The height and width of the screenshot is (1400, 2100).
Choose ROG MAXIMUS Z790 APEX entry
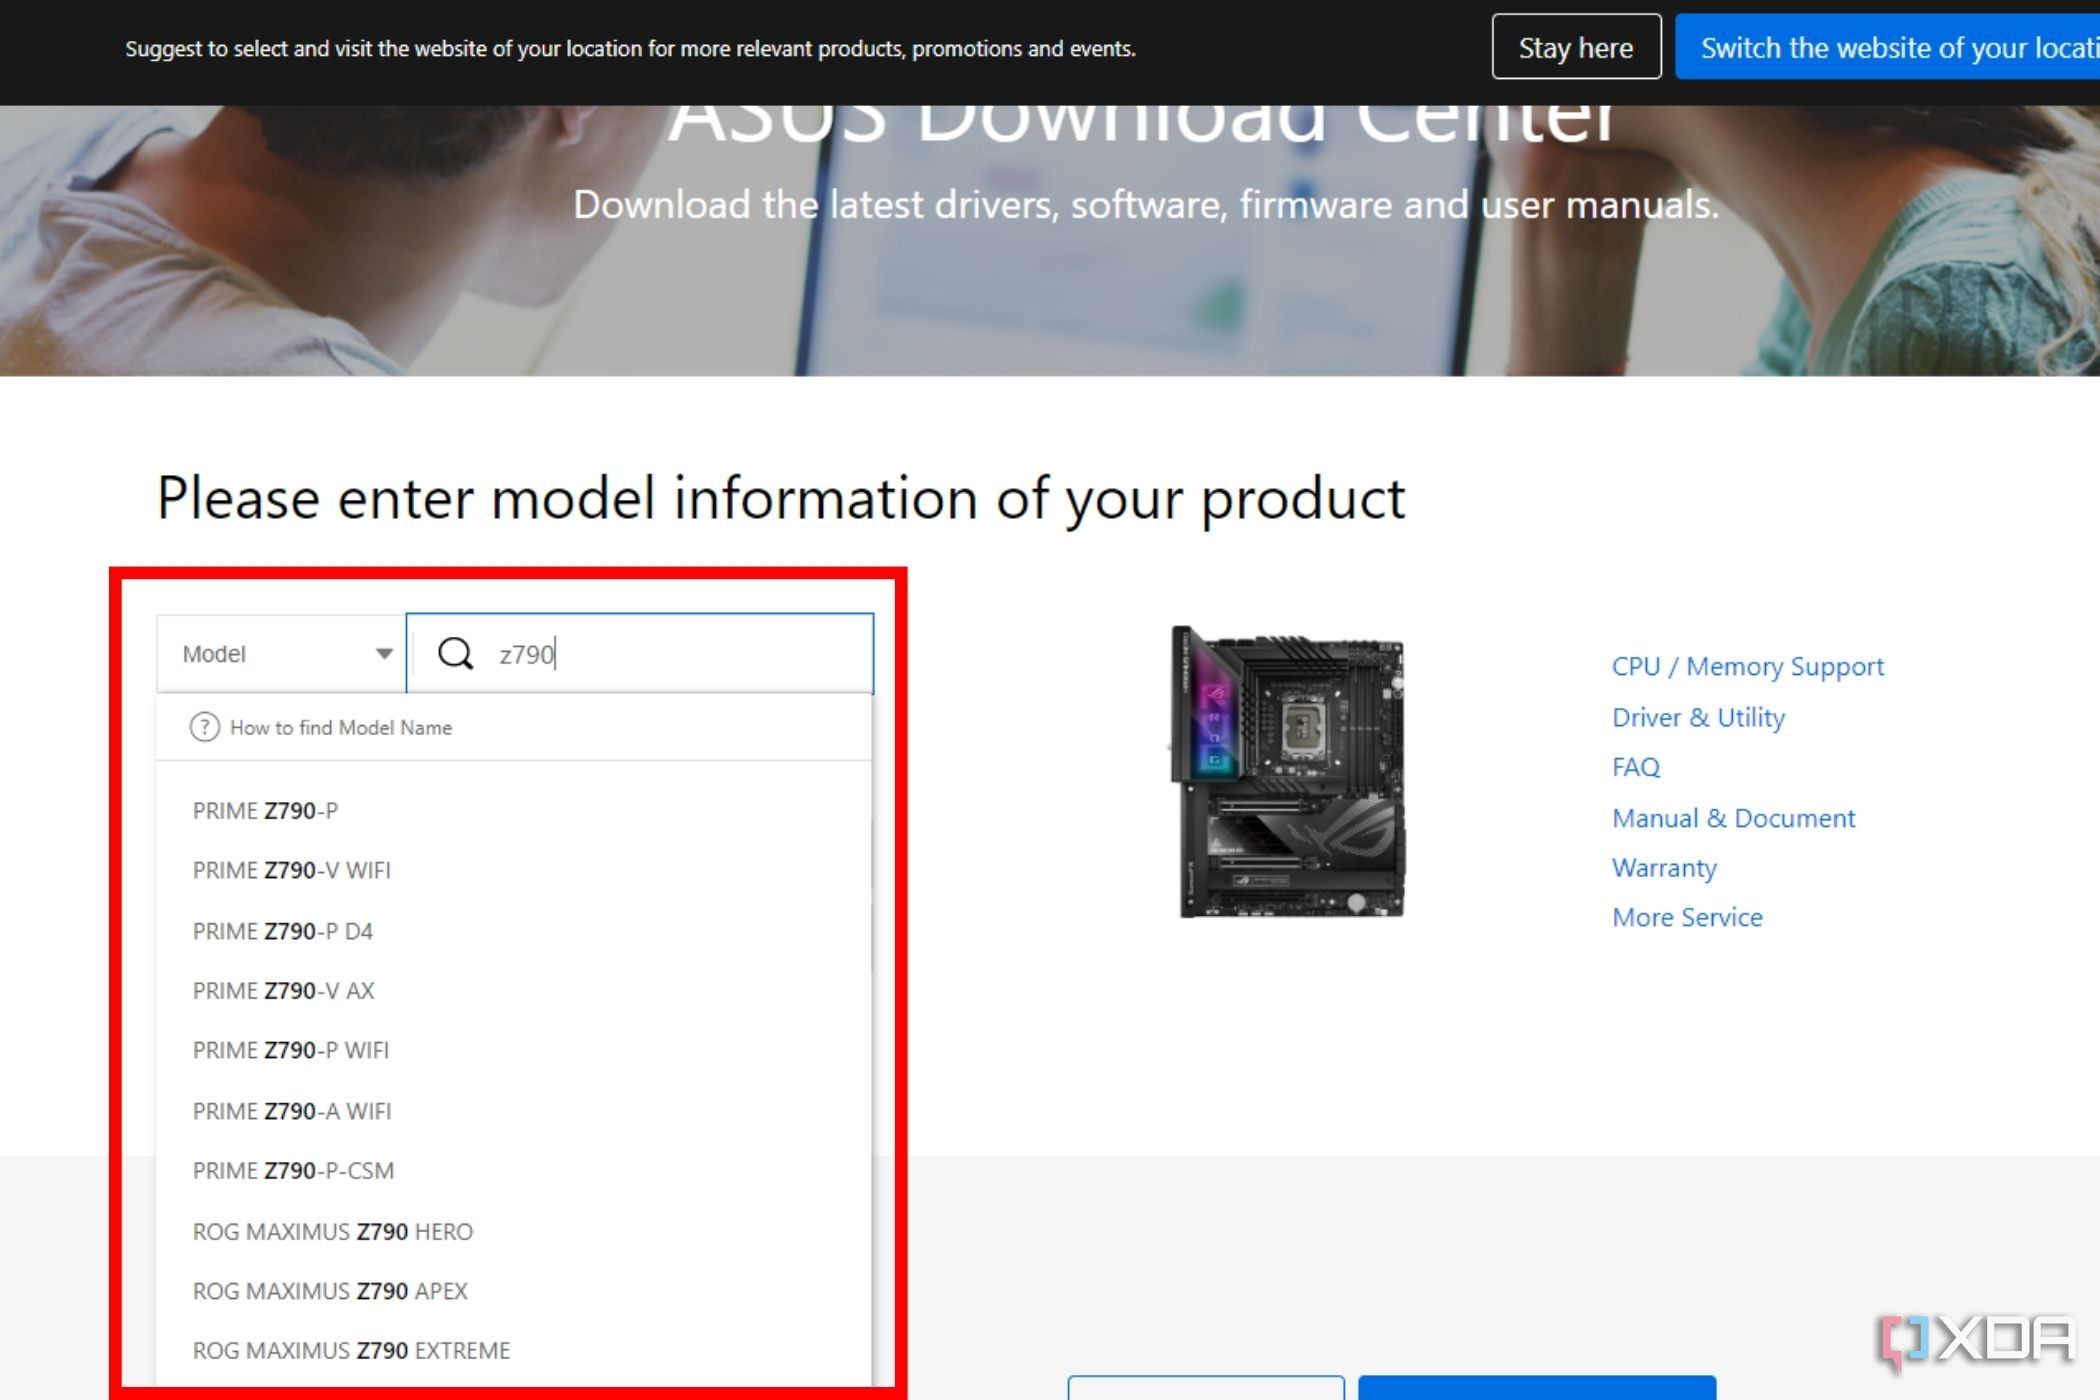tap(330, 1291)
